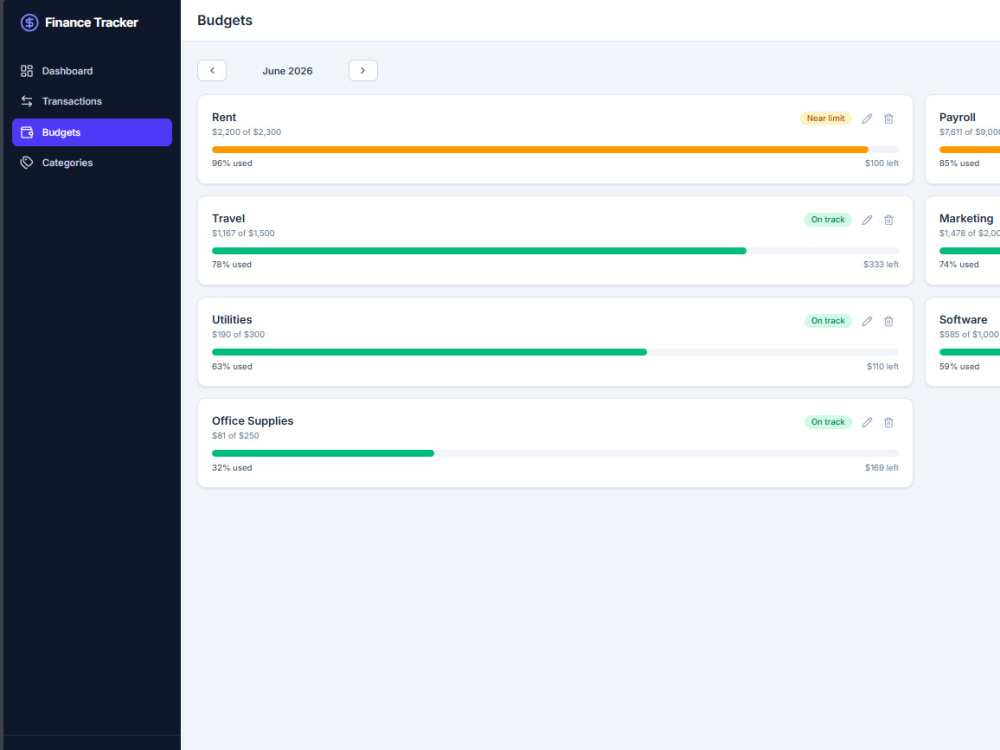Click the $110 left label
The height and width of the screenshot is (750, 1000).
point(883,367)
